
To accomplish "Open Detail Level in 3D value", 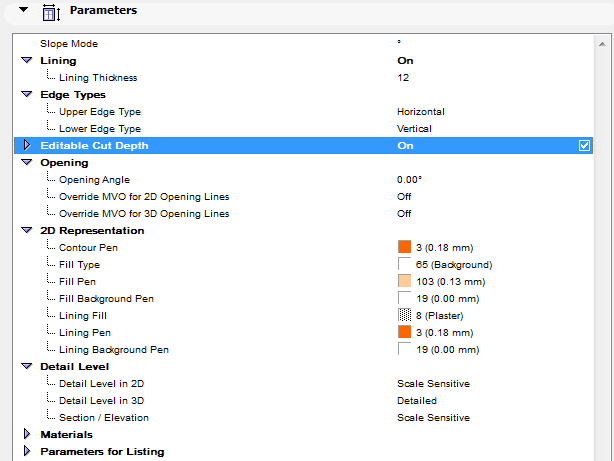I will pos(417,401).
